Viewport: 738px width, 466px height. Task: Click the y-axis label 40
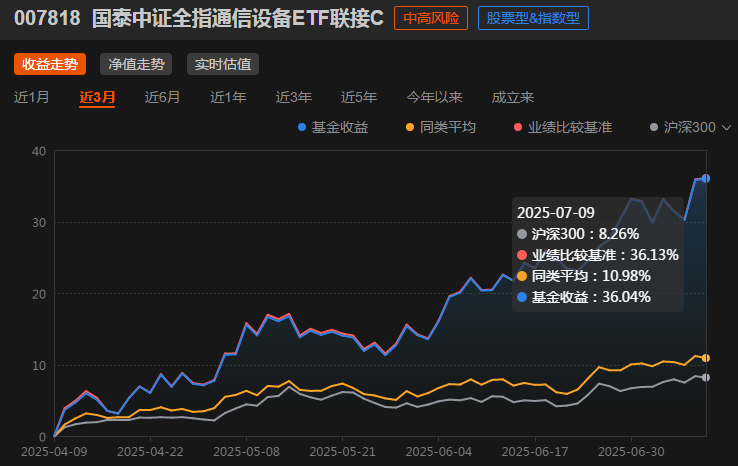[x=39, y=152]
